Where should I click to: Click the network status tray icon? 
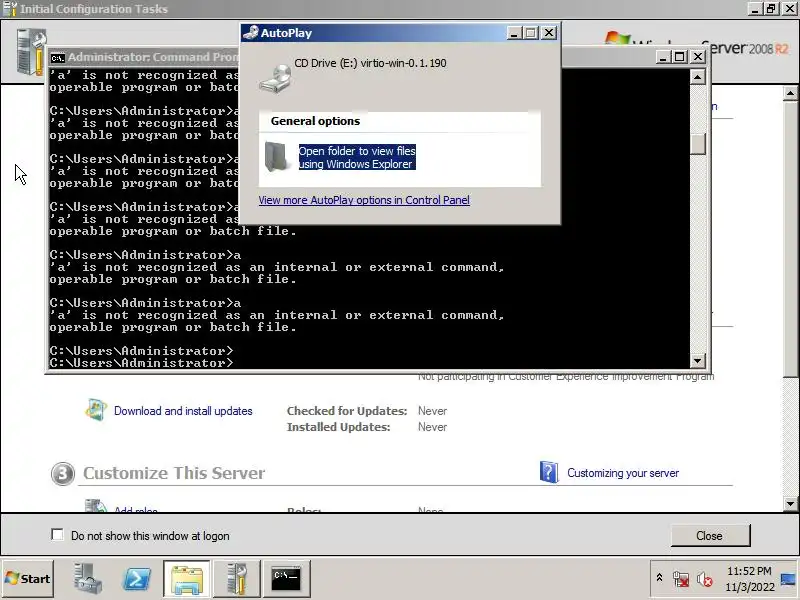pyautogui.click(x=681, y=579)
